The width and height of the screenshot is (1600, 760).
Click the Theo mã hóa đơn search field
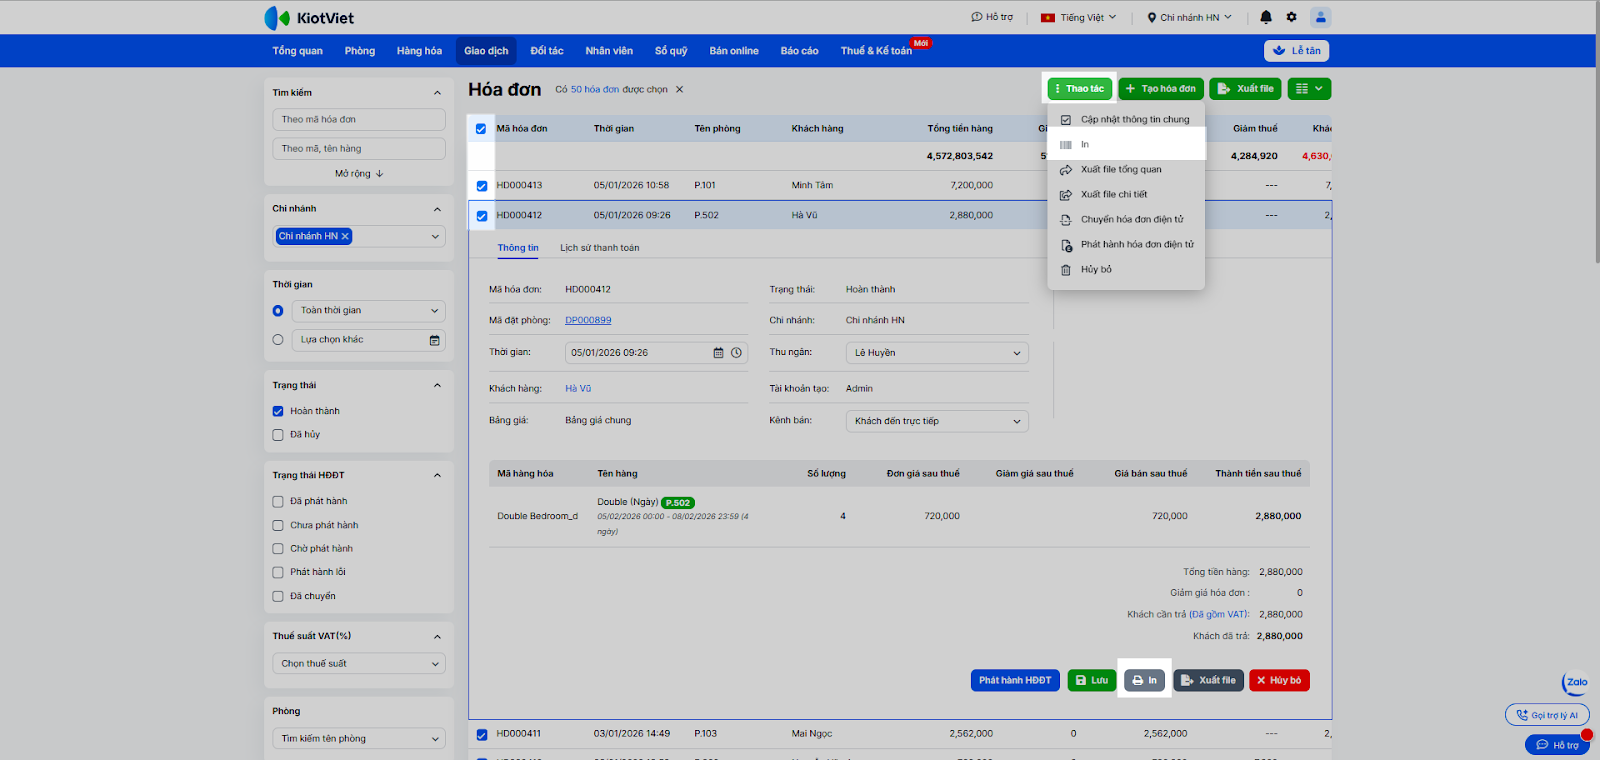point(358,120)
